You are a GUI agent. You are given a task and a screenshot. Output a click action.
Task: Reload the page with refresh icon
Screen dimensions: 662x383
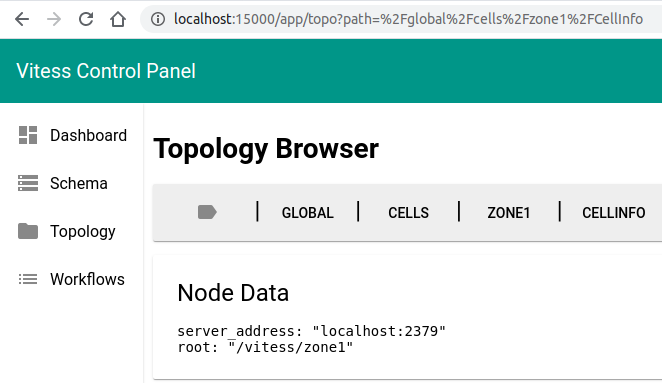(86, 19)
